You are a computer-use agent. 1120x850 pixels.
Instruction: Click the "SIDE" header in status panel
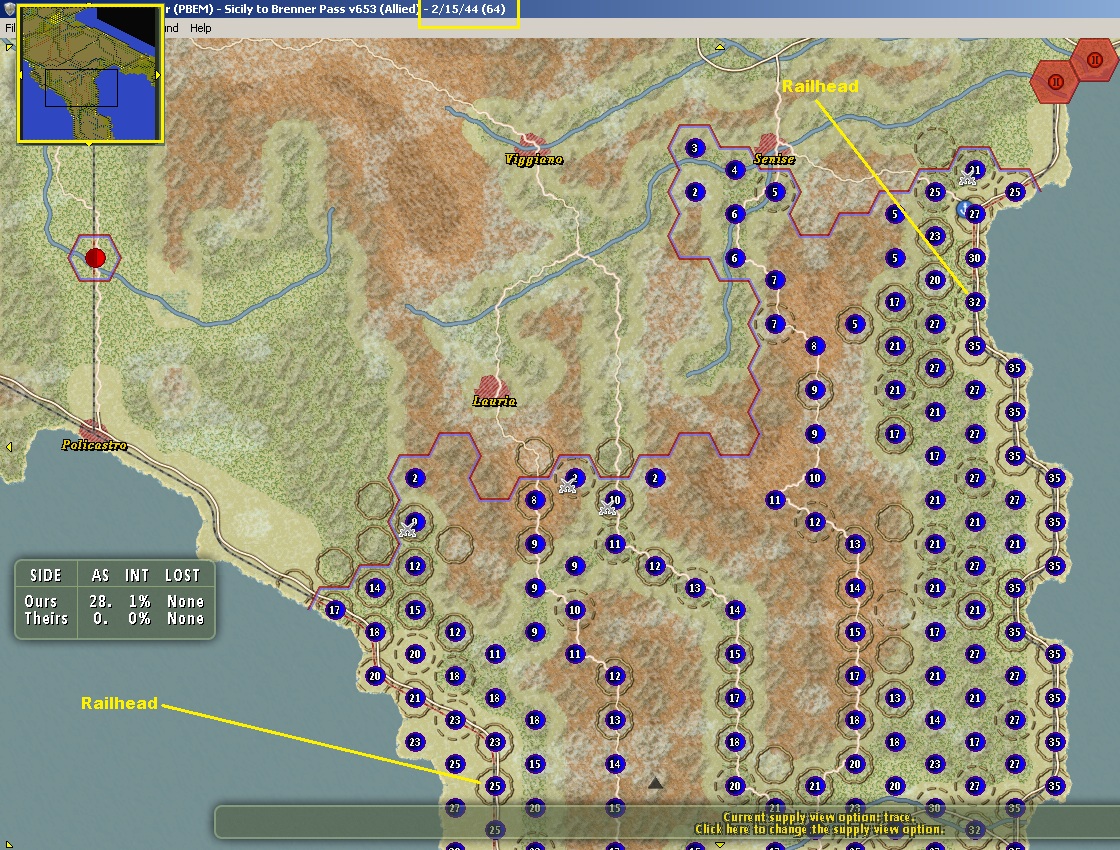(x=46, y=576)
